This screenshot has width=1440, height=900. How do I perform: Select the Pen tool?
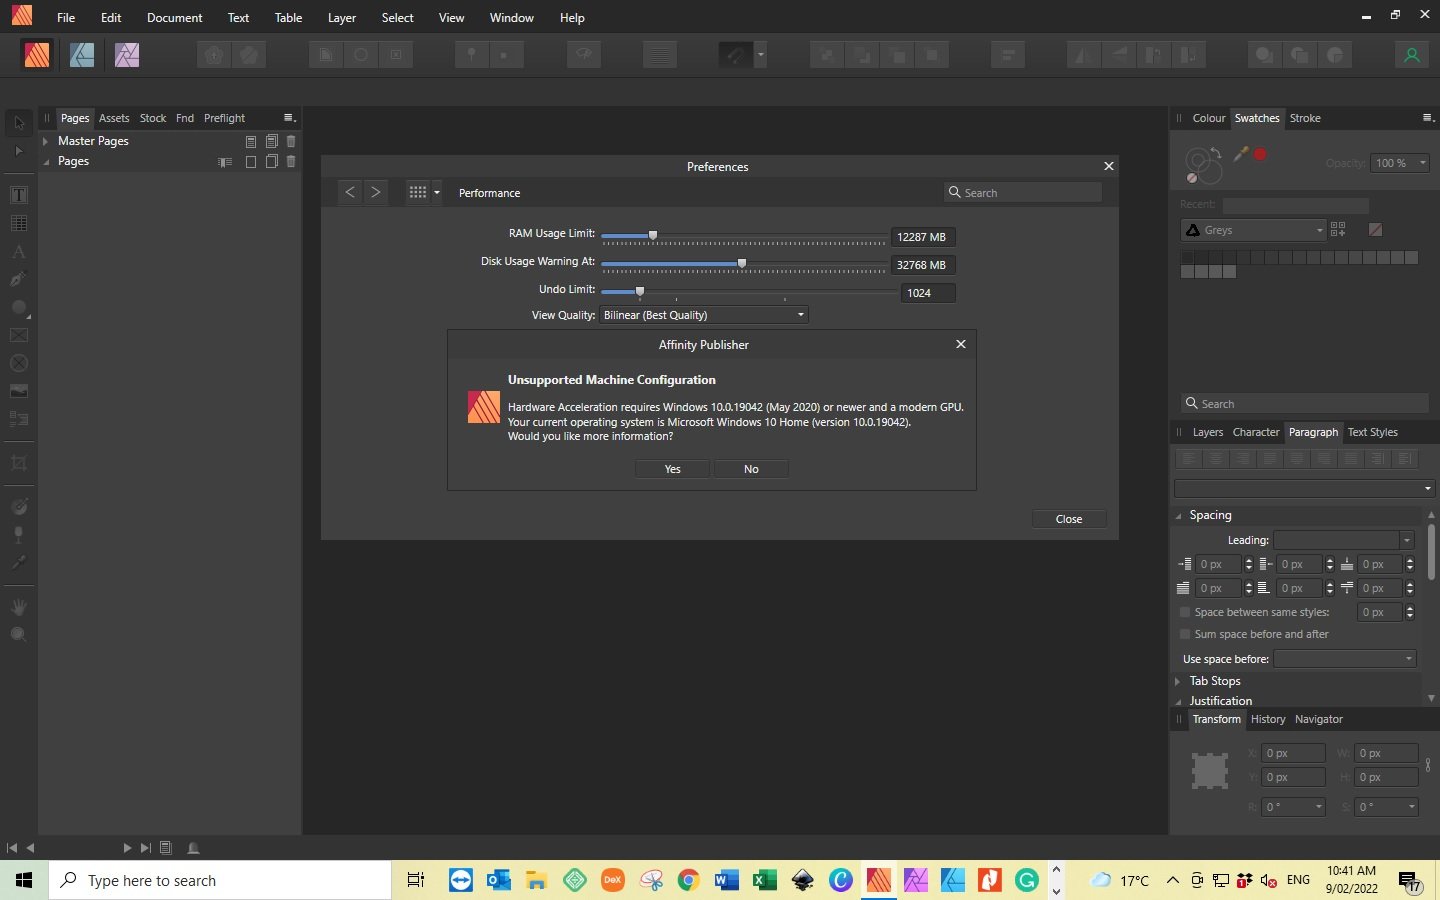[18, 279]
